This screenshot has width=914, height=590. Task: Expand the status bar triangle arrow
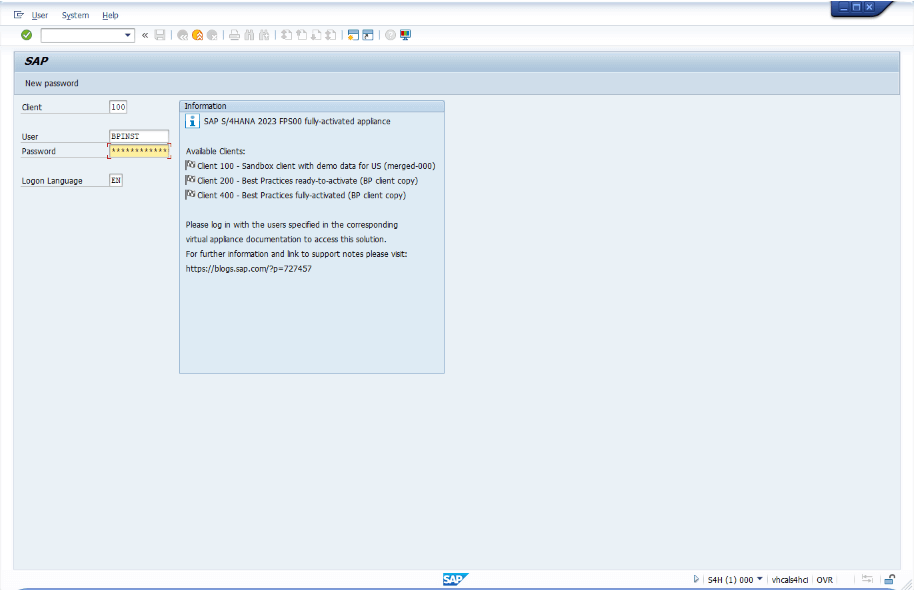(x=696, y=579)
